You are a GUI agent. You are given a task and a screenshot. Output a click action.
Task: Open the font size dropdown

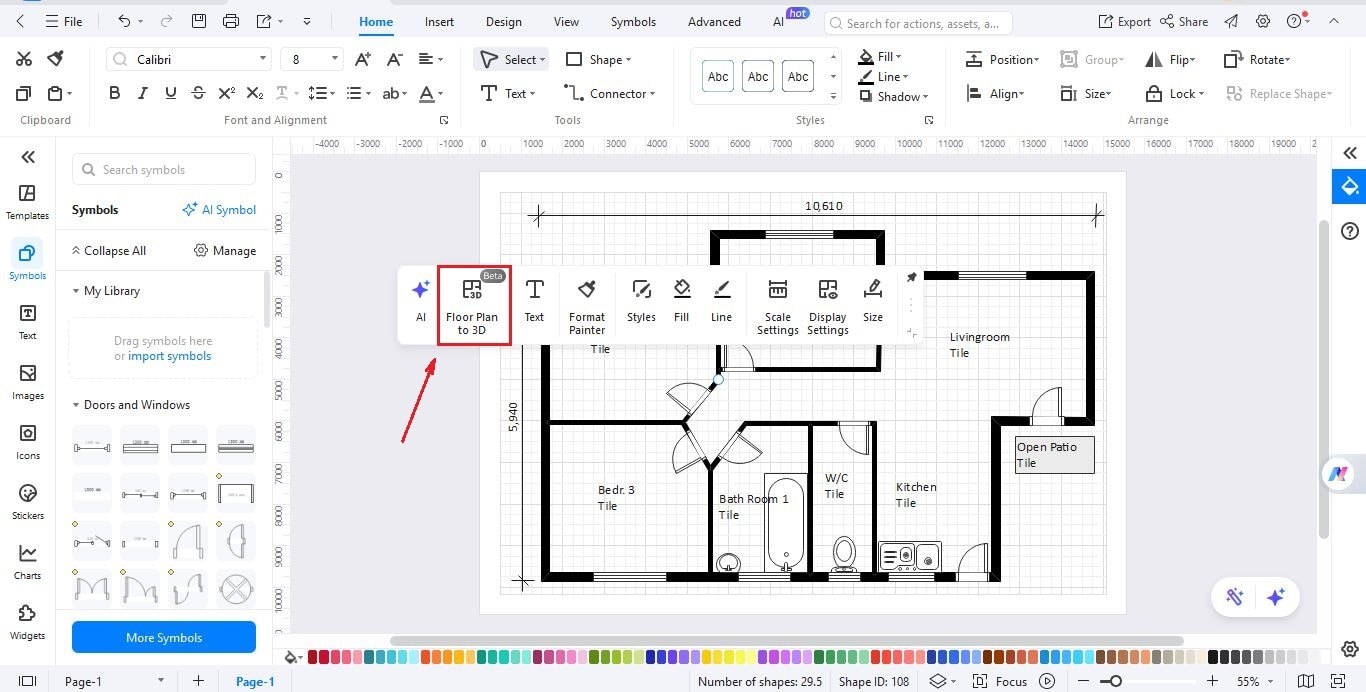(333, 59)
